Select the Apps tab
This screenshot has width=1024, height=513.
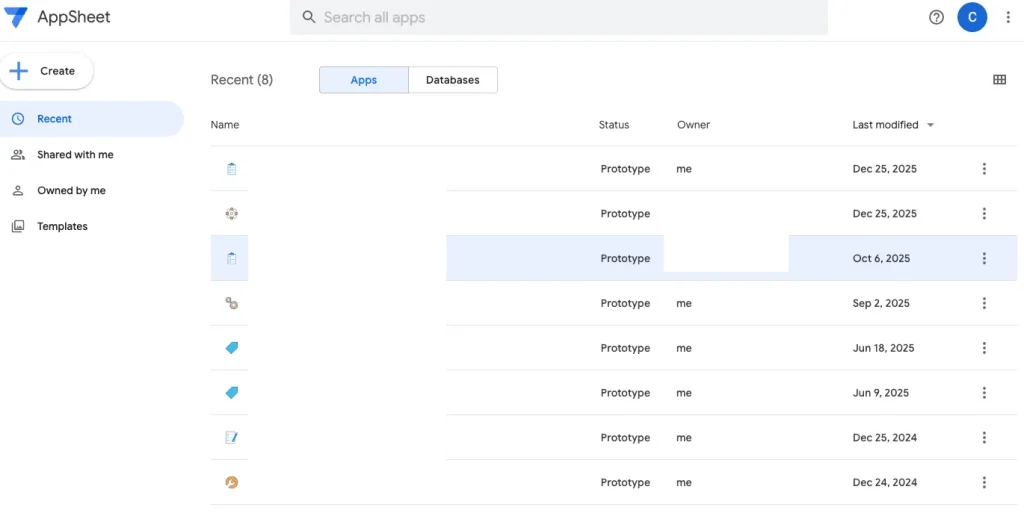point(364,80)
